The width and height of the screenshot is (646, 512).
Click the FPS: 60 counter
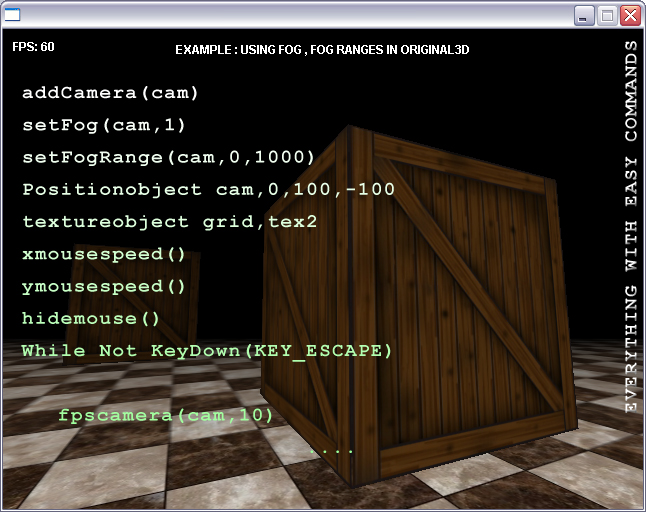click(33, 47)
